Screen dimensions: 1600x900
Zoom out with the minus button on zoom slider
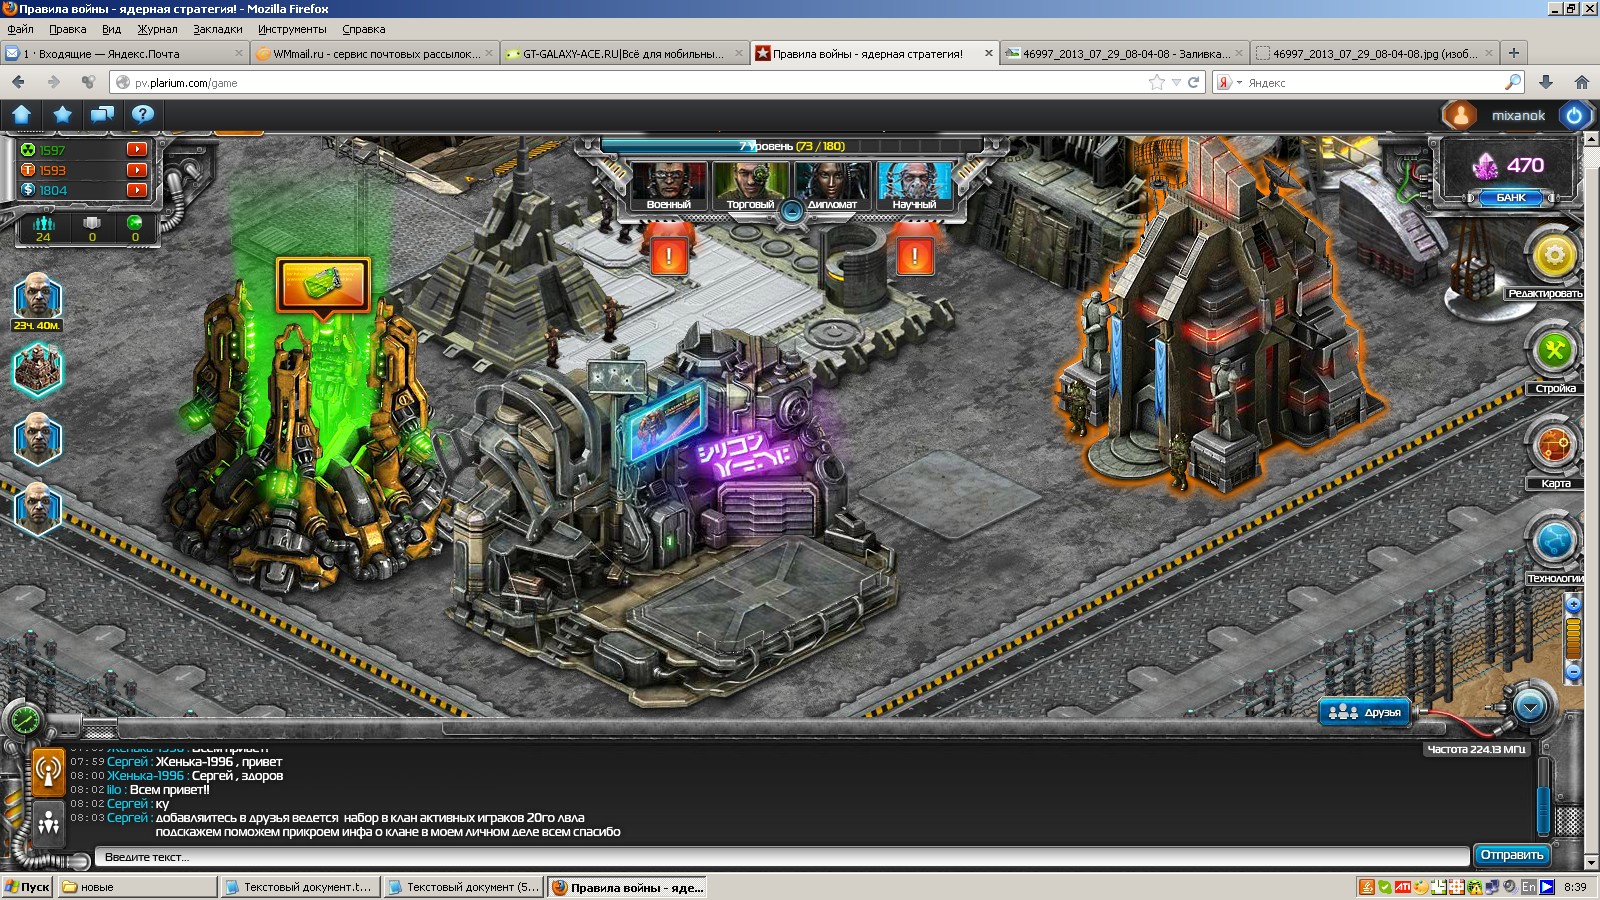[x=1573, y=671]
